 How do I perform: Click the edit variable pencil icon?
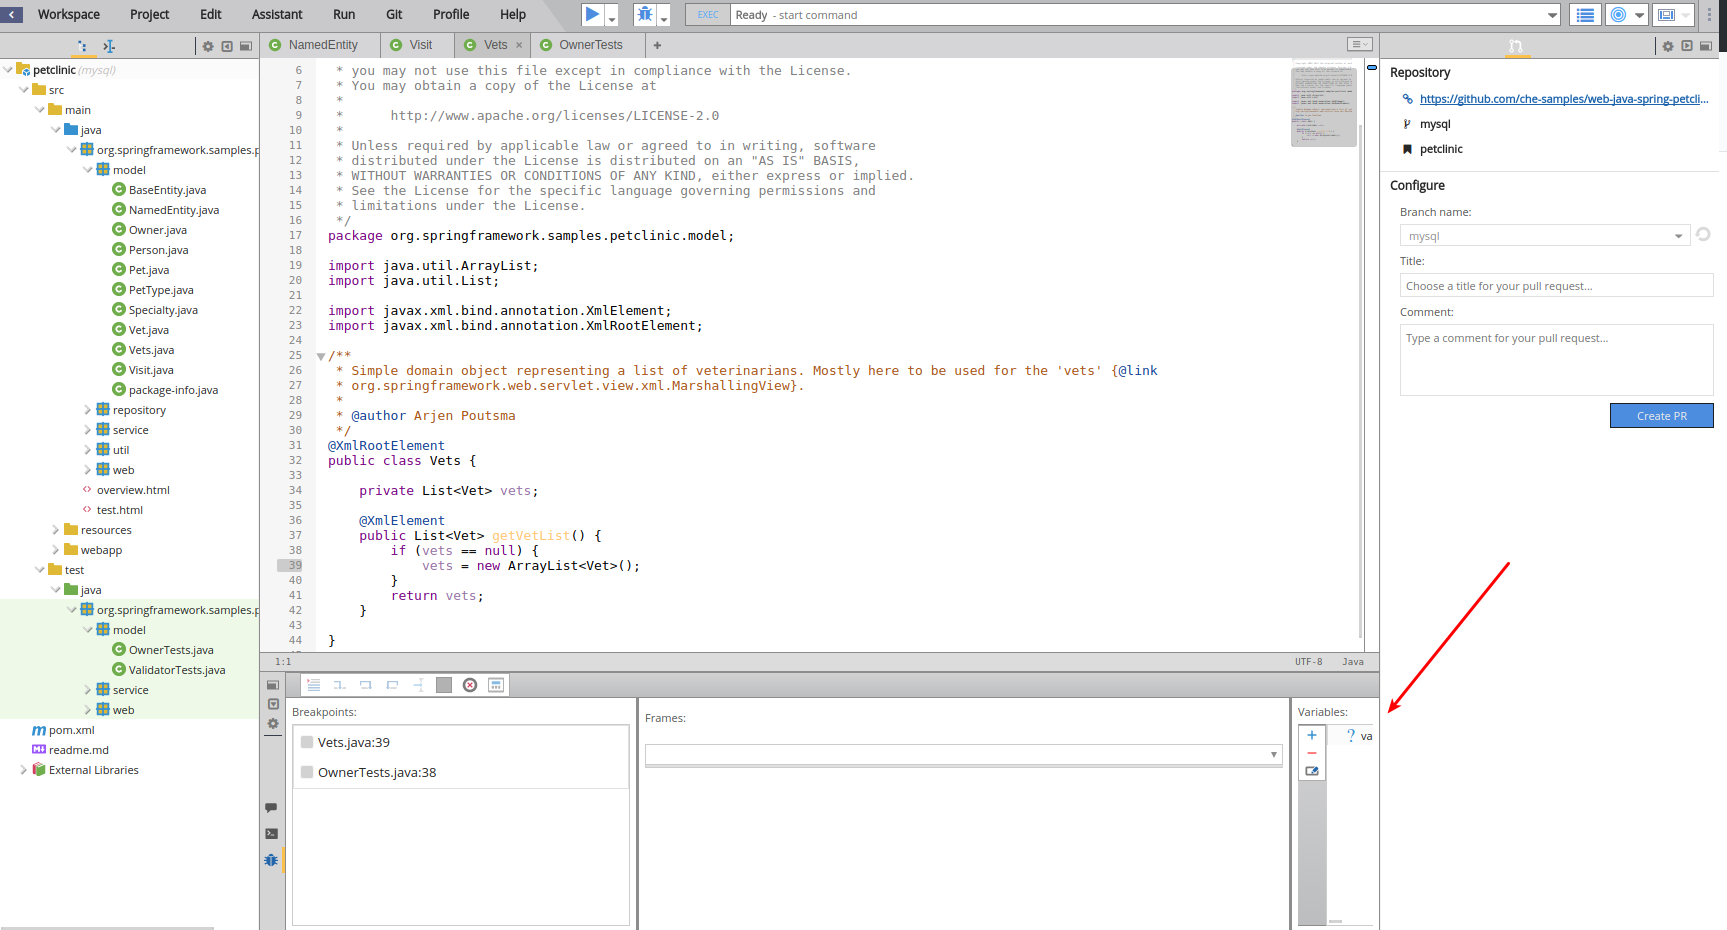pyautogui.click(x=1312, y=771)
